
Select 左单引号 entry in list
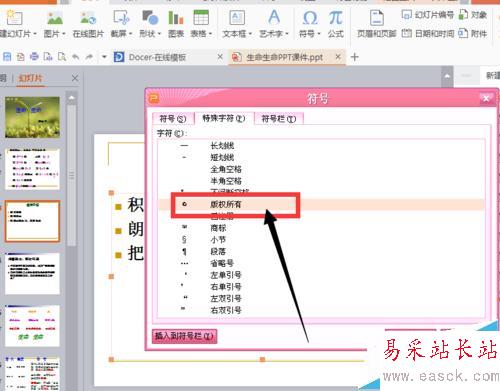pos(321,275)
